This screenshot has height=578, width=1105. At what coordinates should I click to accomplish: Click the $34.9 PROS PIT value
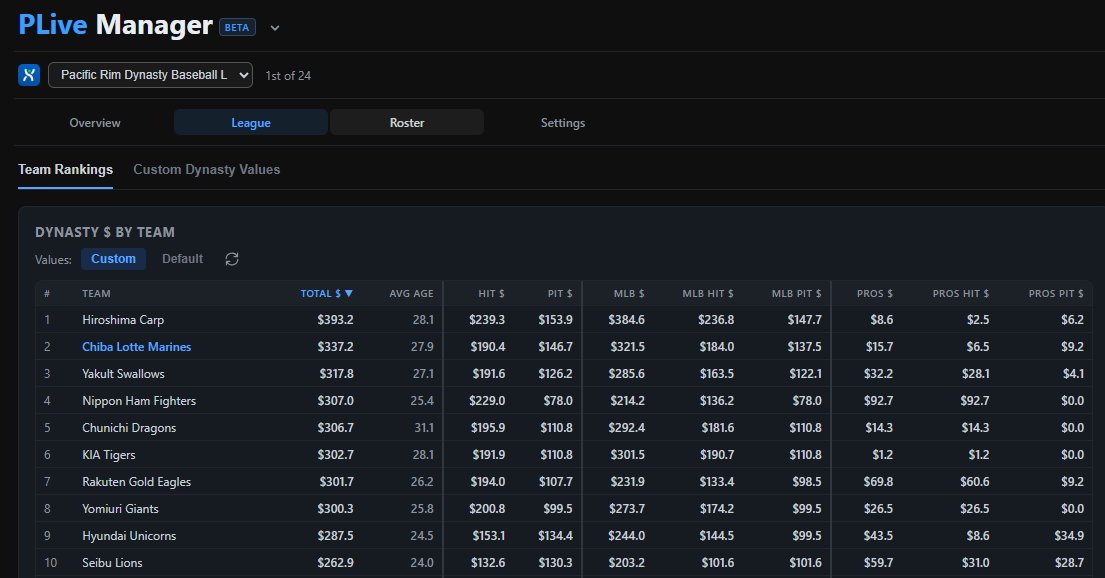[1069, 536]
